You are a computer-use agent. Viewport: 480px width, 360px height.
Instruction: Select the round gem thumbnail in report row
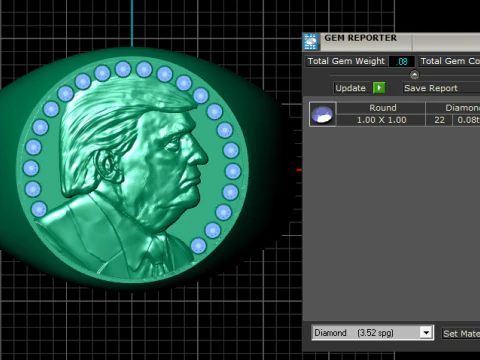click(x=322, y=114)
